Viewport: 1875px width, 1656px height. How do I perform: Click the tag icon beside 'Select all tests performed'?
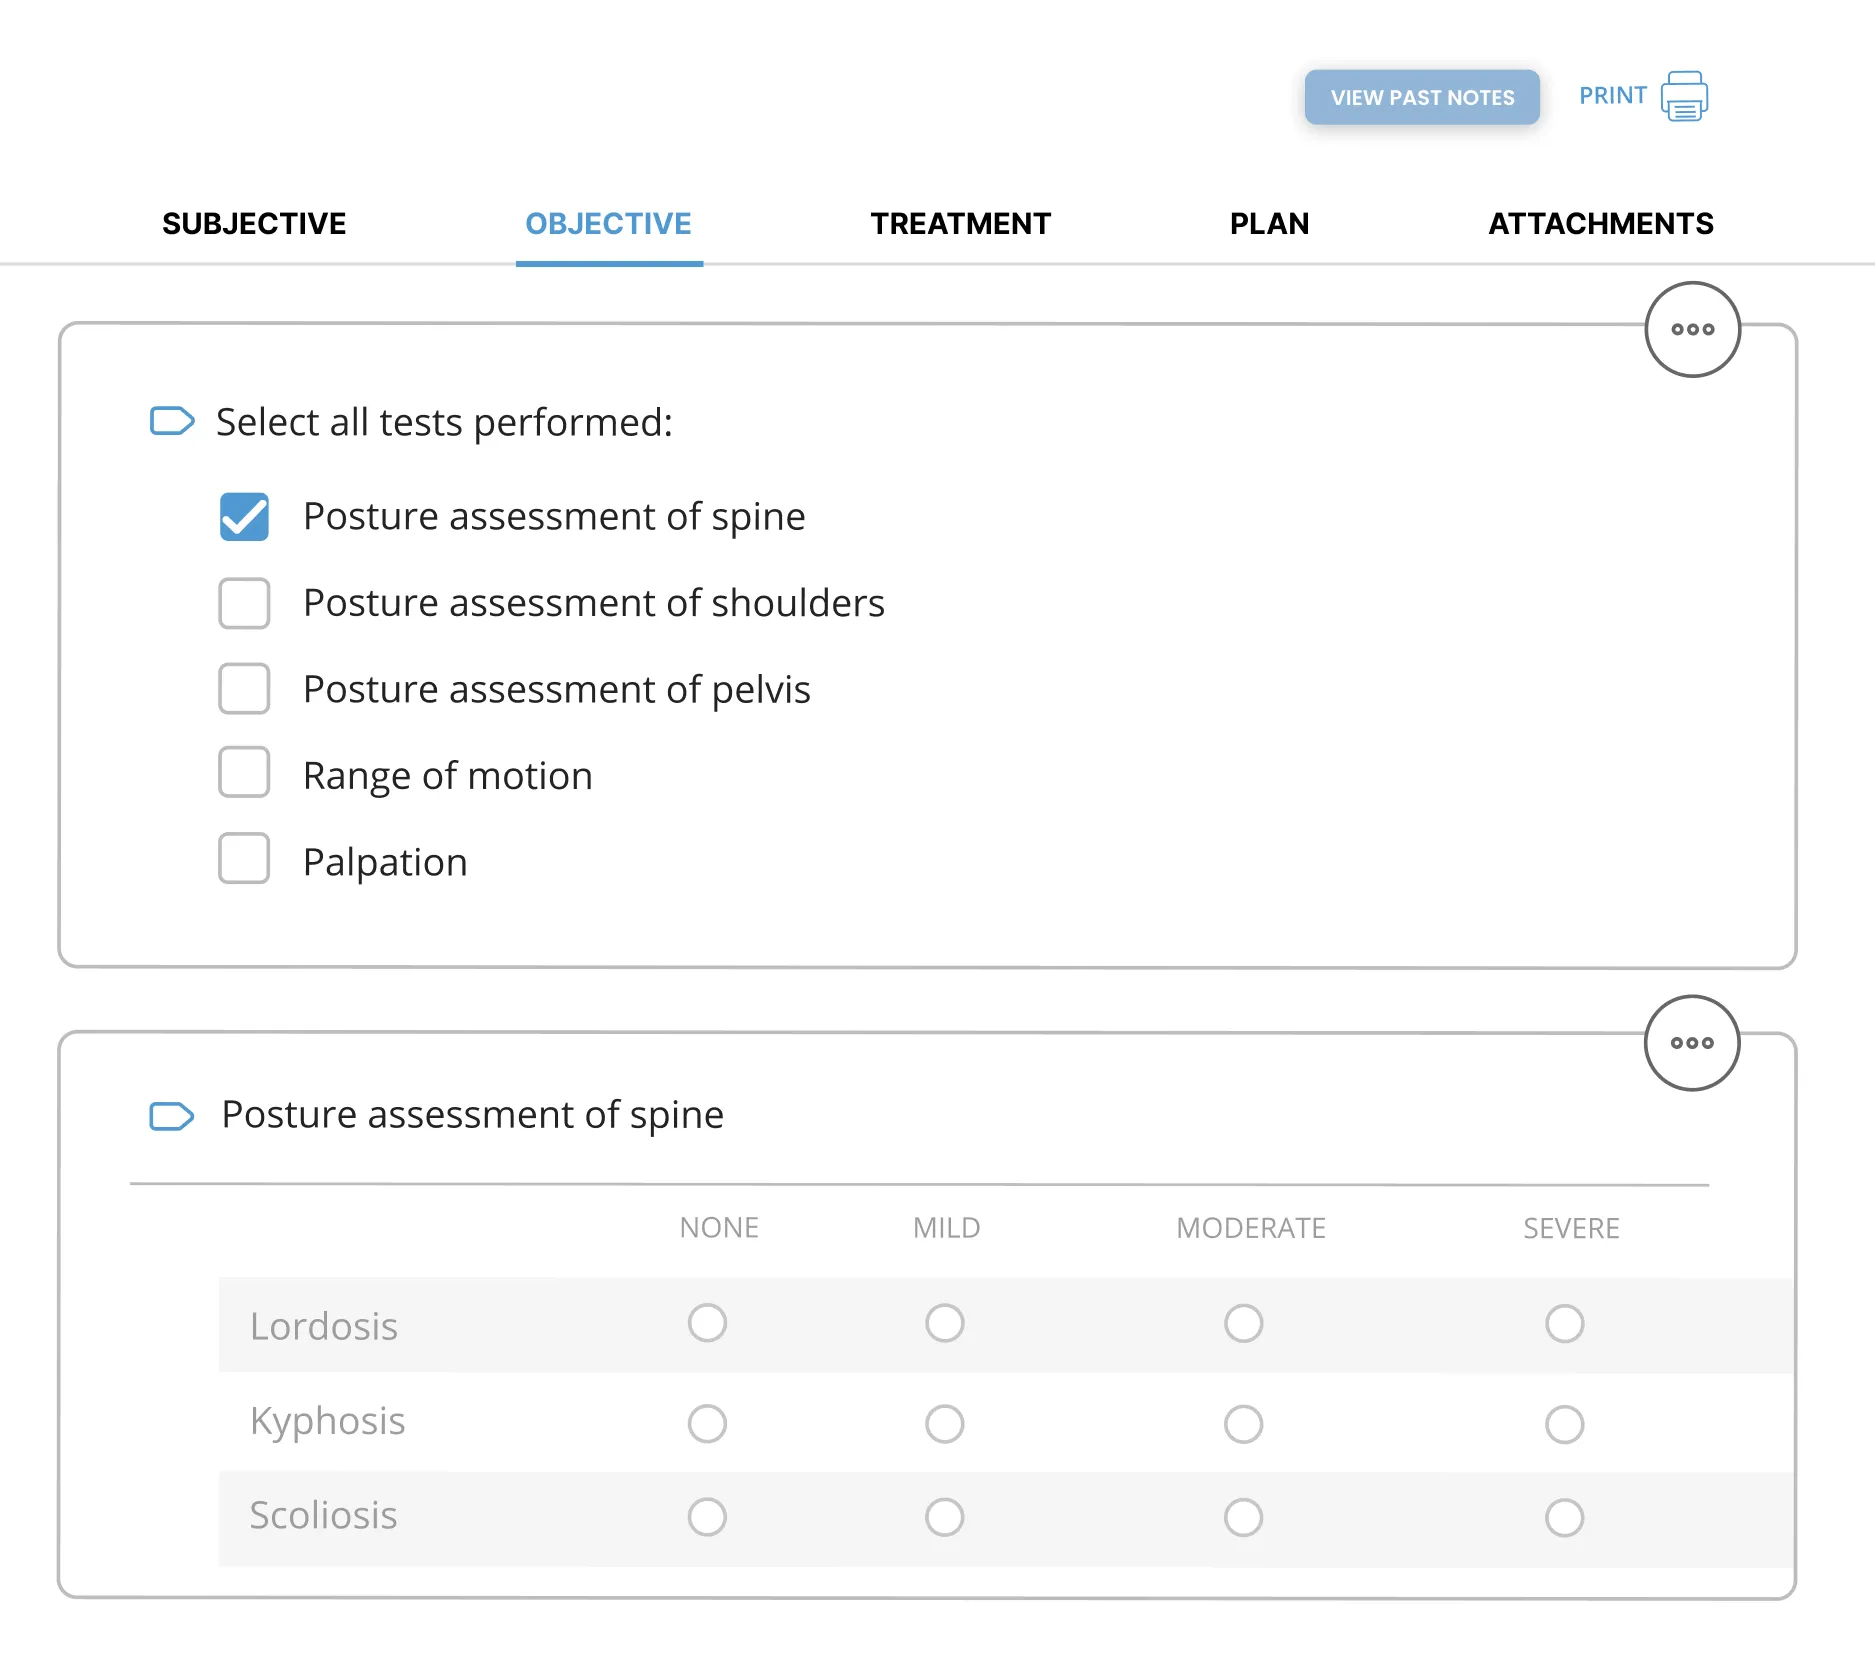[174, 422]
